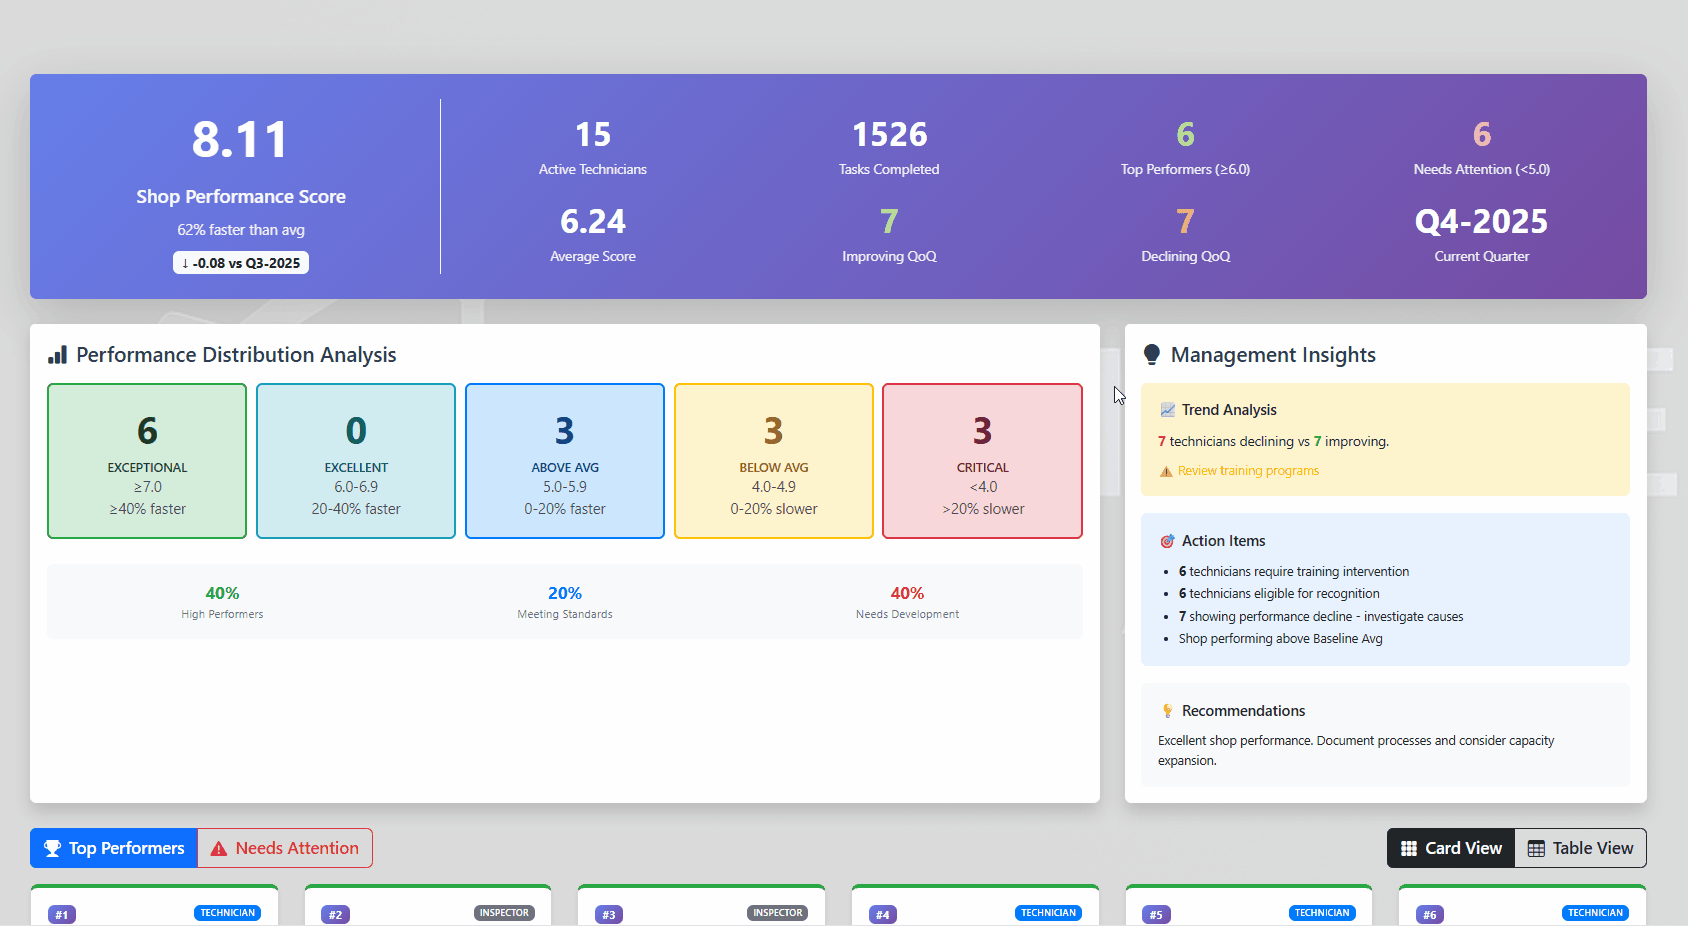The width and height of the screenshot is (1688, 926).
Task: Click the INSPECTOR badge on card #2
Action: [504, 912]
